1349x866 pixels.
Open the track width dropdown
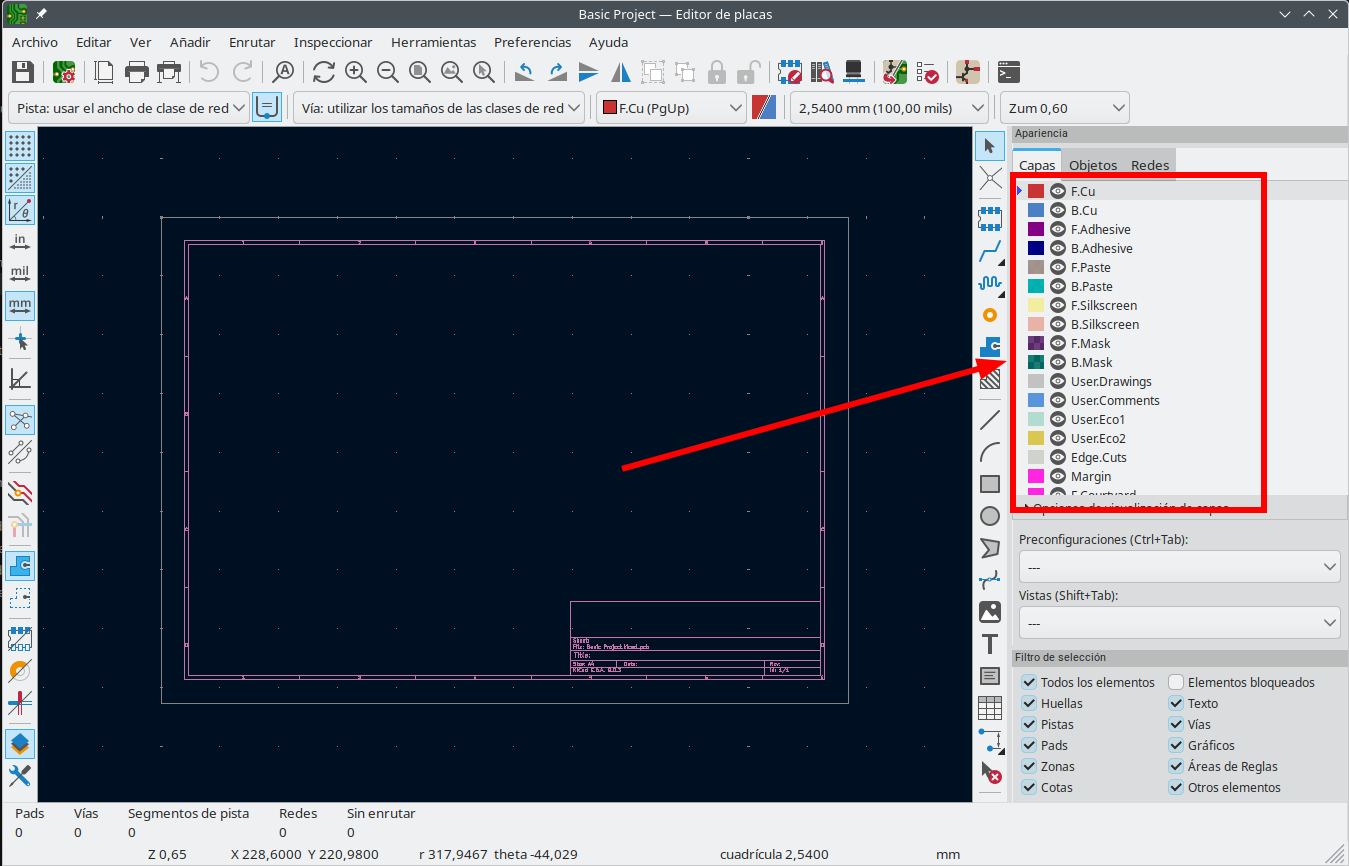[x=128, y=108]
